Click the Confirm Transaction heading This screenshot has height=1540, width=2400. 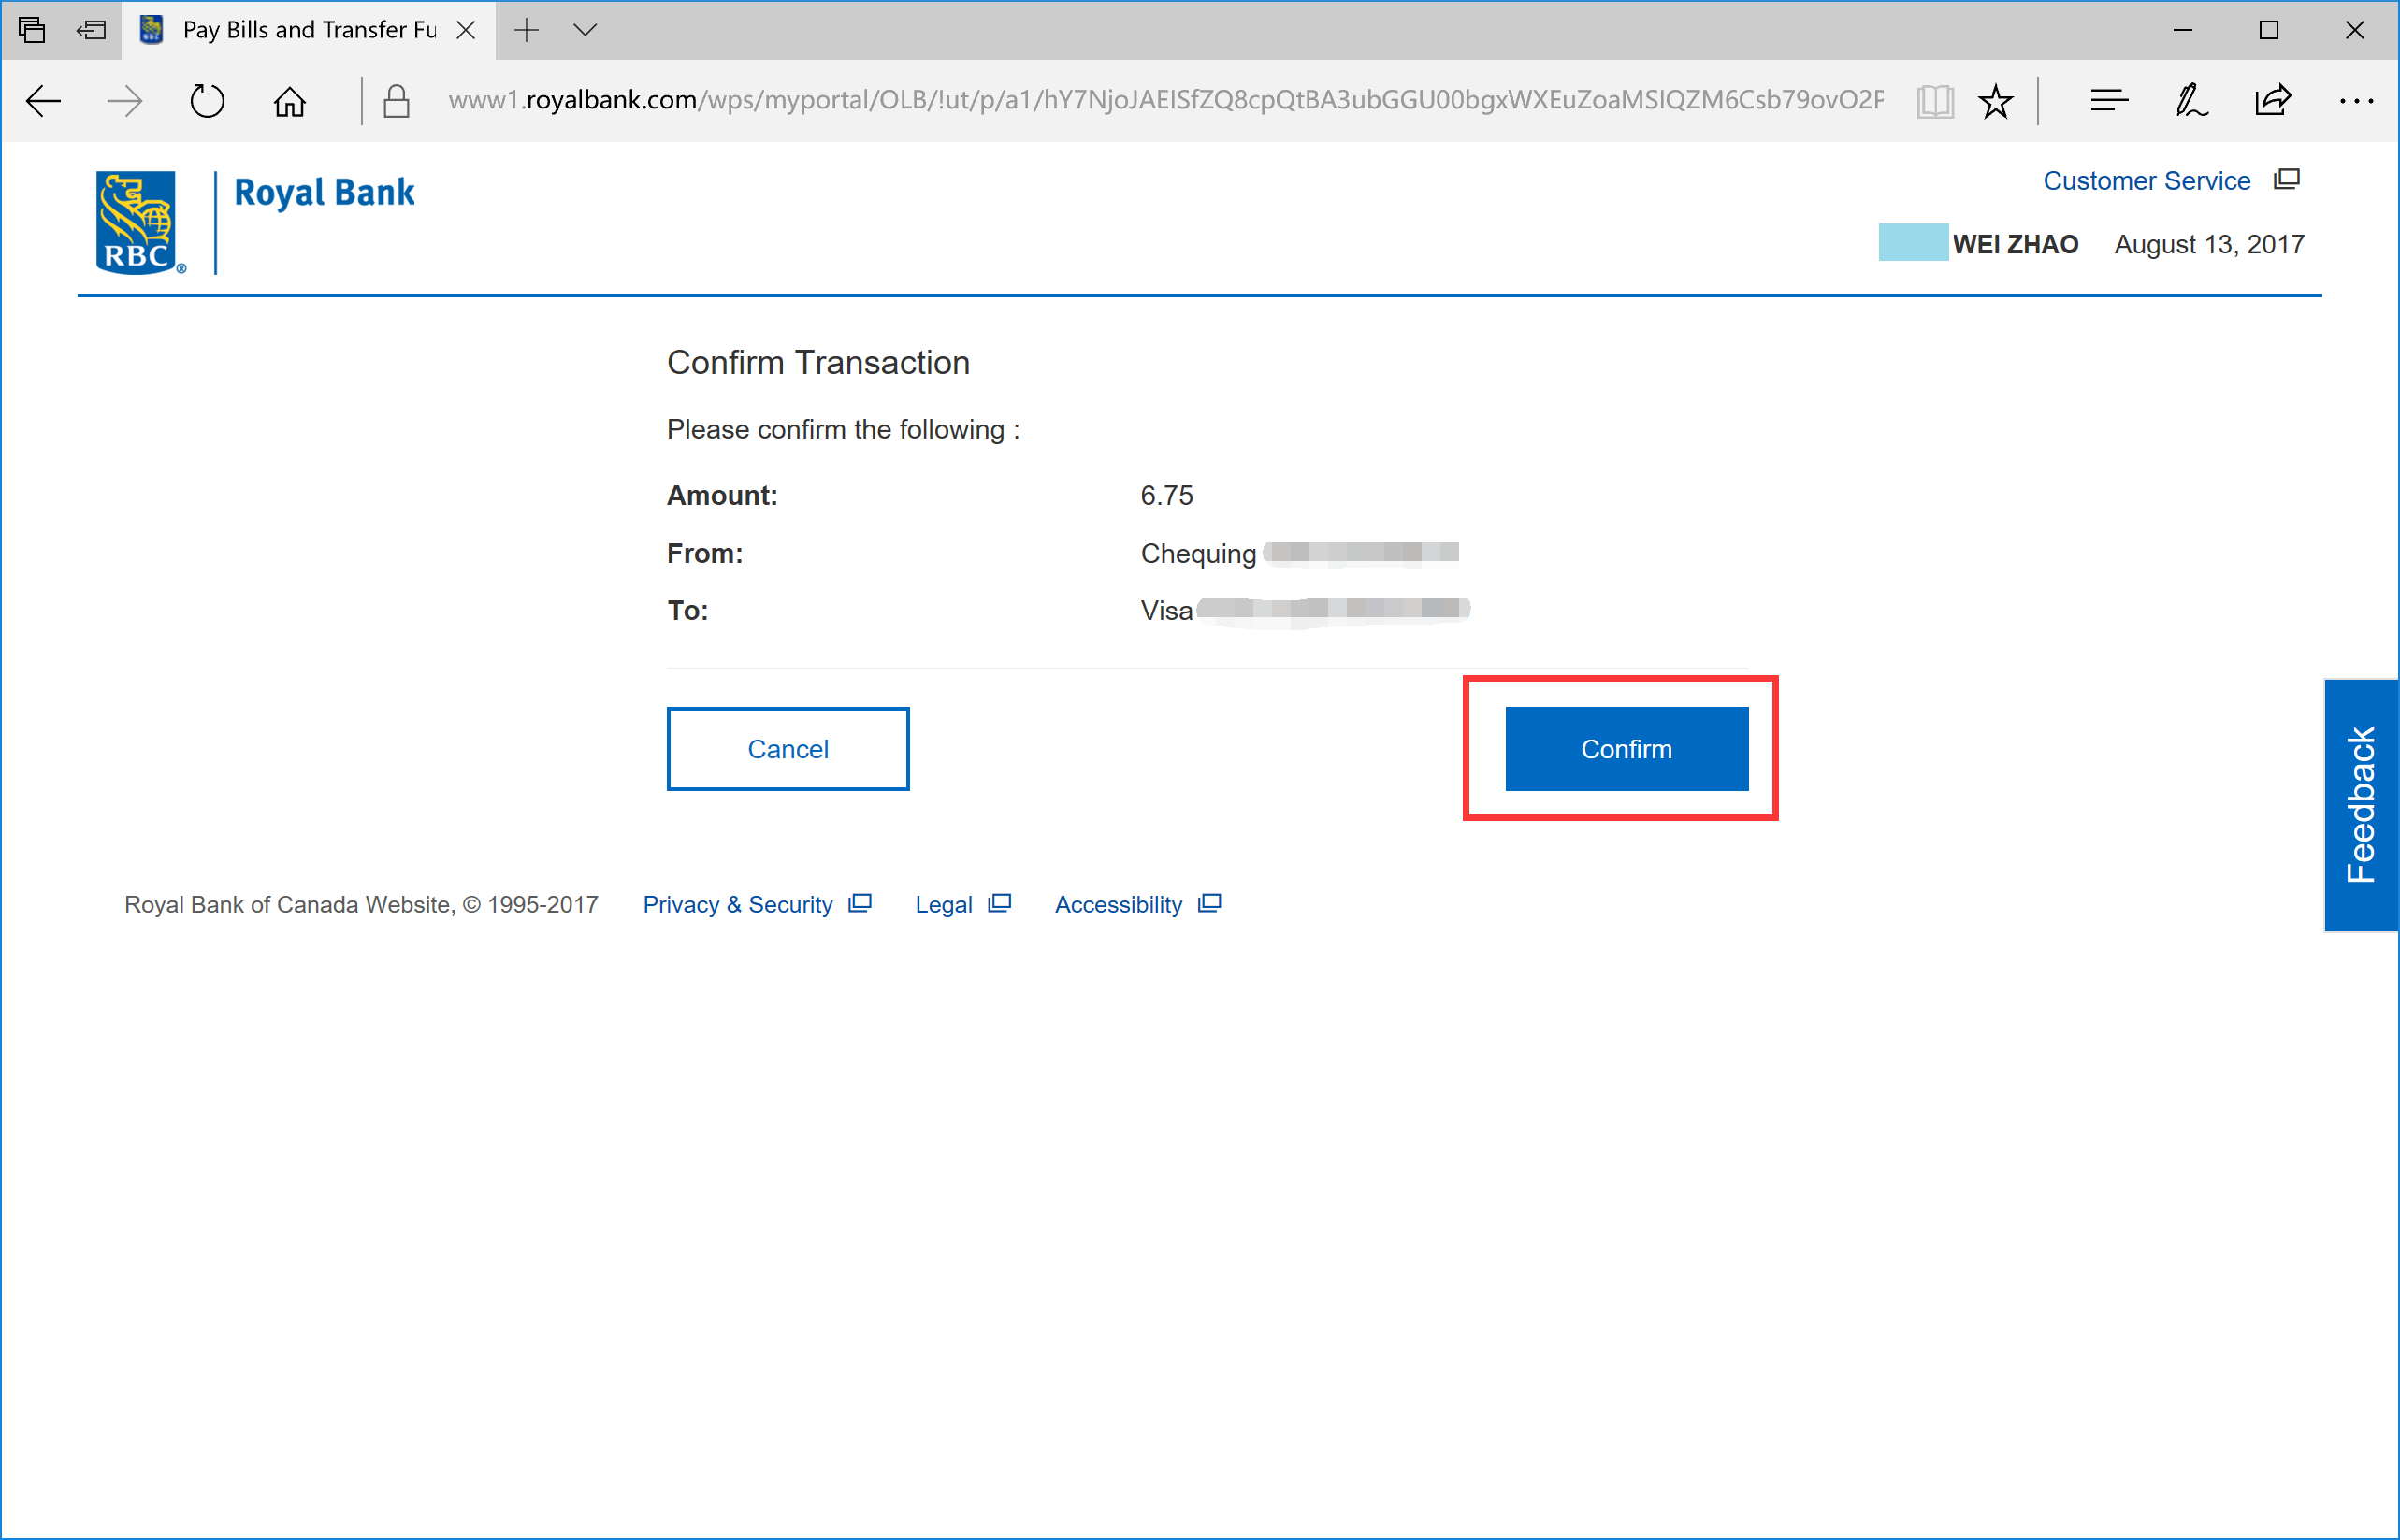tap(818, 362)
